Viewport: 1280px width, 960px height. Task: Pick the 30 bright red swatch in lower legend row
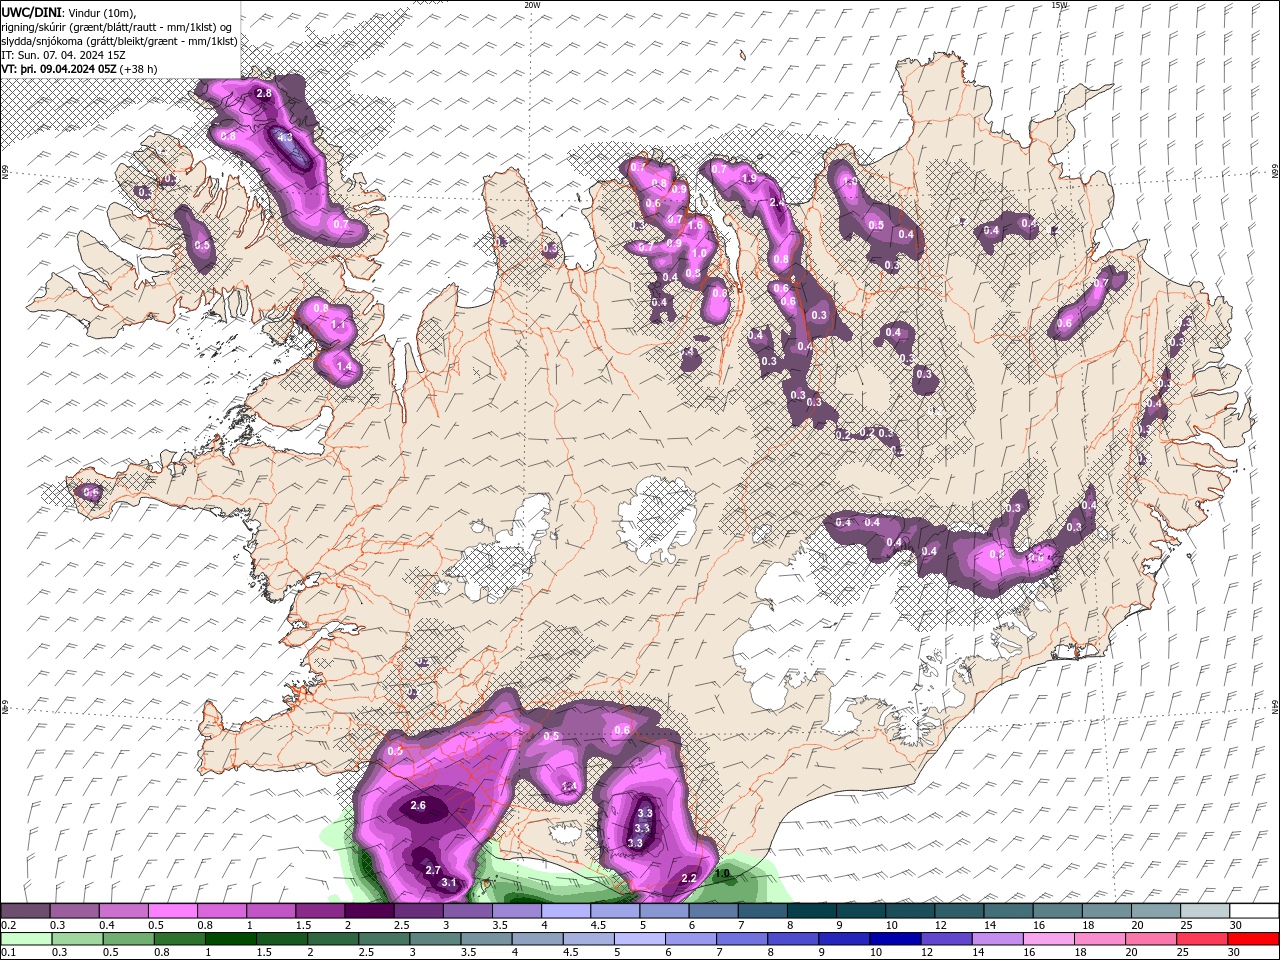1253,939
